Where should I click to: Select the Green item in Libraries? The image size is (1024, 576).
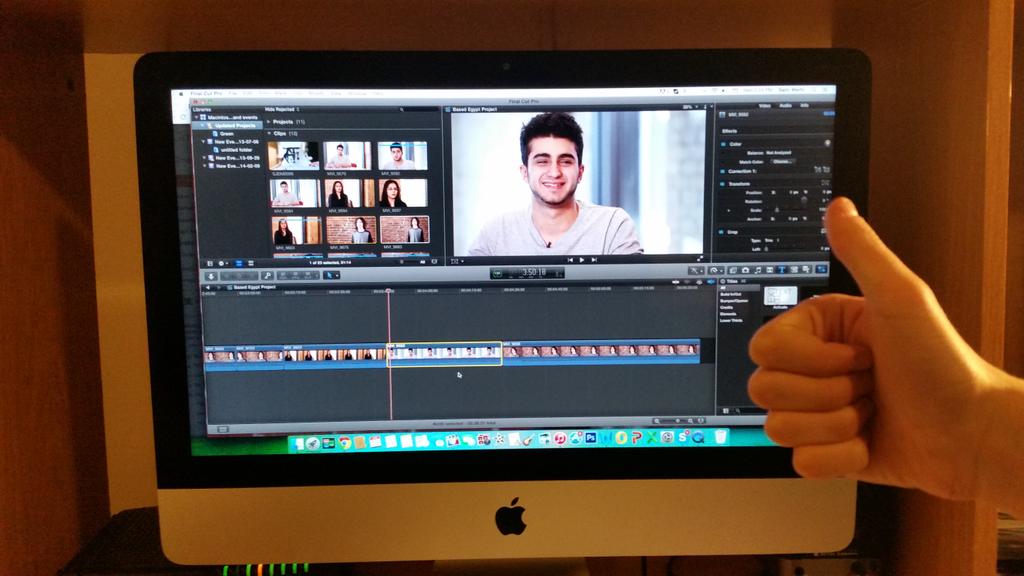tap(227, 134)
